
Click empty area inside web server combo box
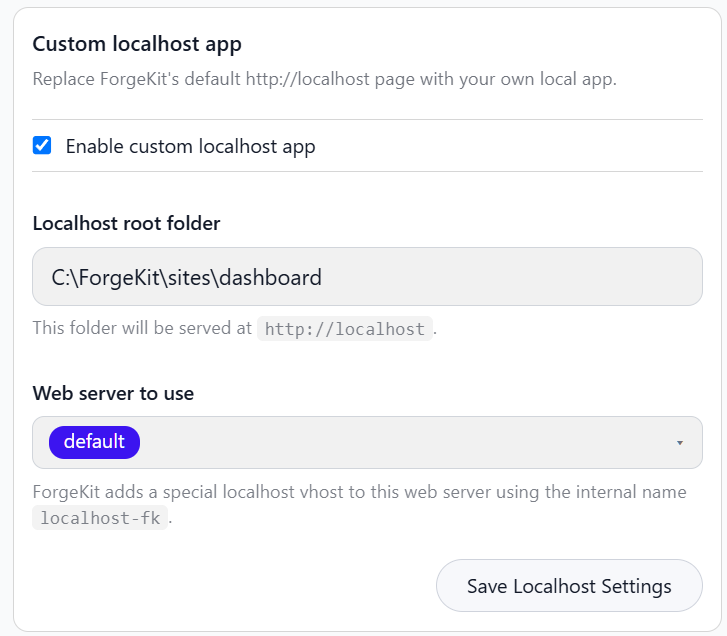point(403,442)
